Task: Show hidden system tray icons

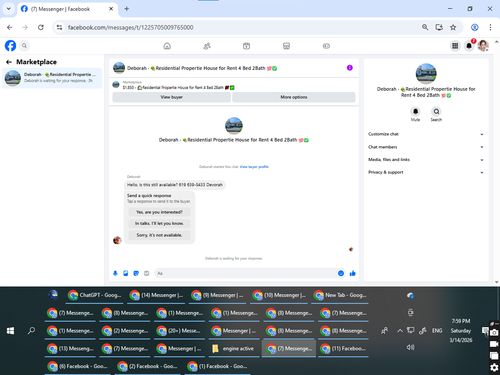Action: click(400, 331)
